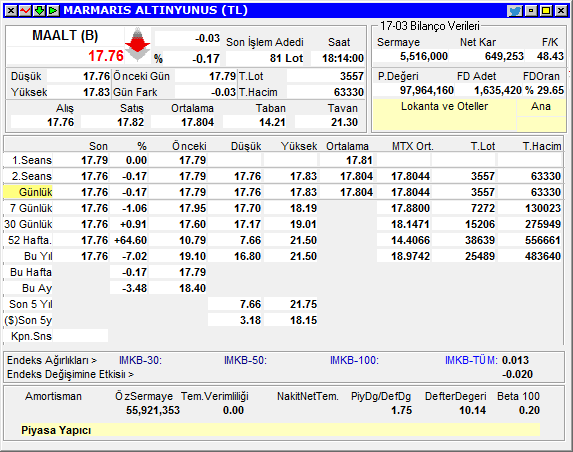Select the Bu Yıl row label

click(38, 256)
